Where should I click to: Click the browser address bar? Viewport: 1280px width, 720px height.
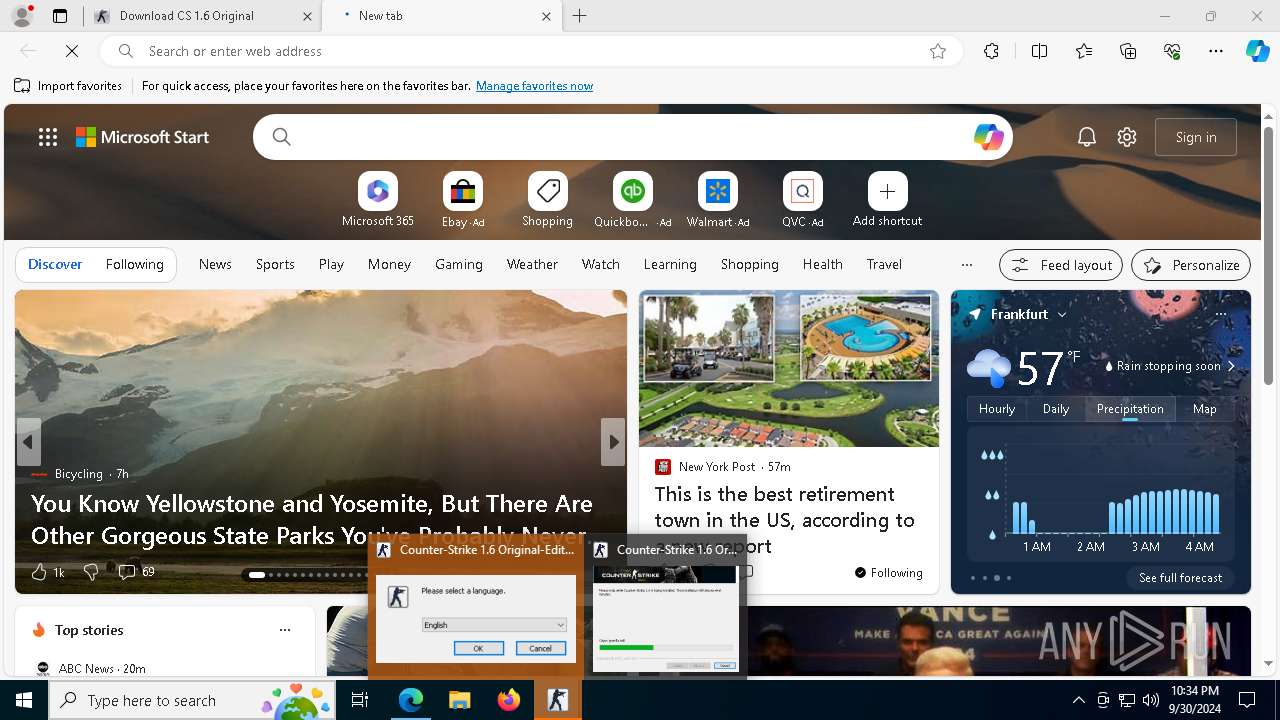pyautogui.click(x=530, y=51)
